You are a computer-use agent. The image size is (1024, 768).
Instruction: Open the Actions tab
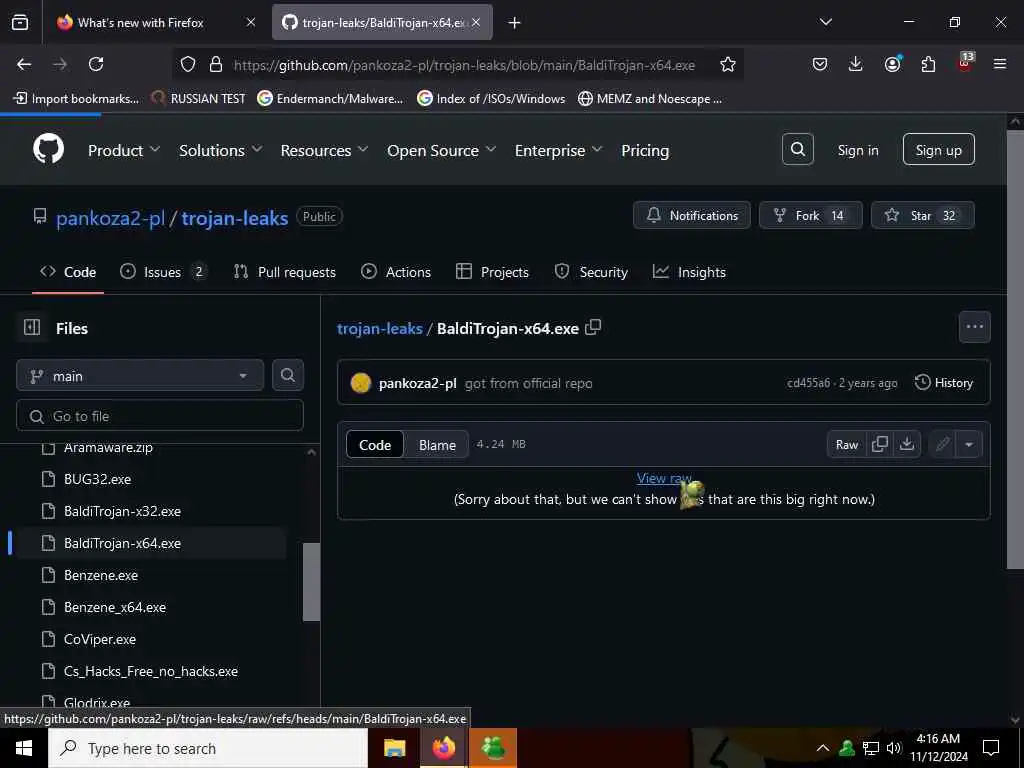coord(396,272)
